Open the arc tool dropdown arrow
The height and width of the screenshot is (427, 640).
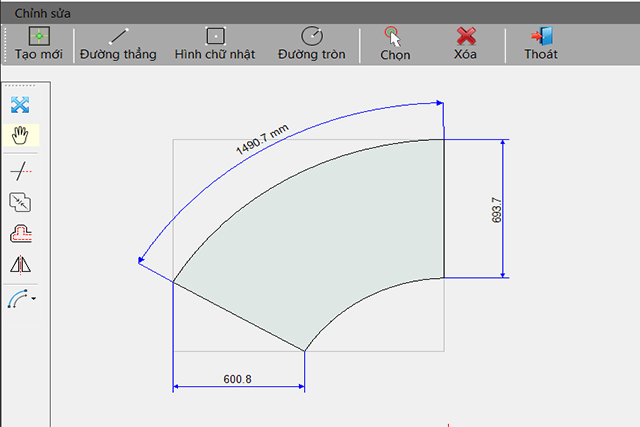point(33,299)
